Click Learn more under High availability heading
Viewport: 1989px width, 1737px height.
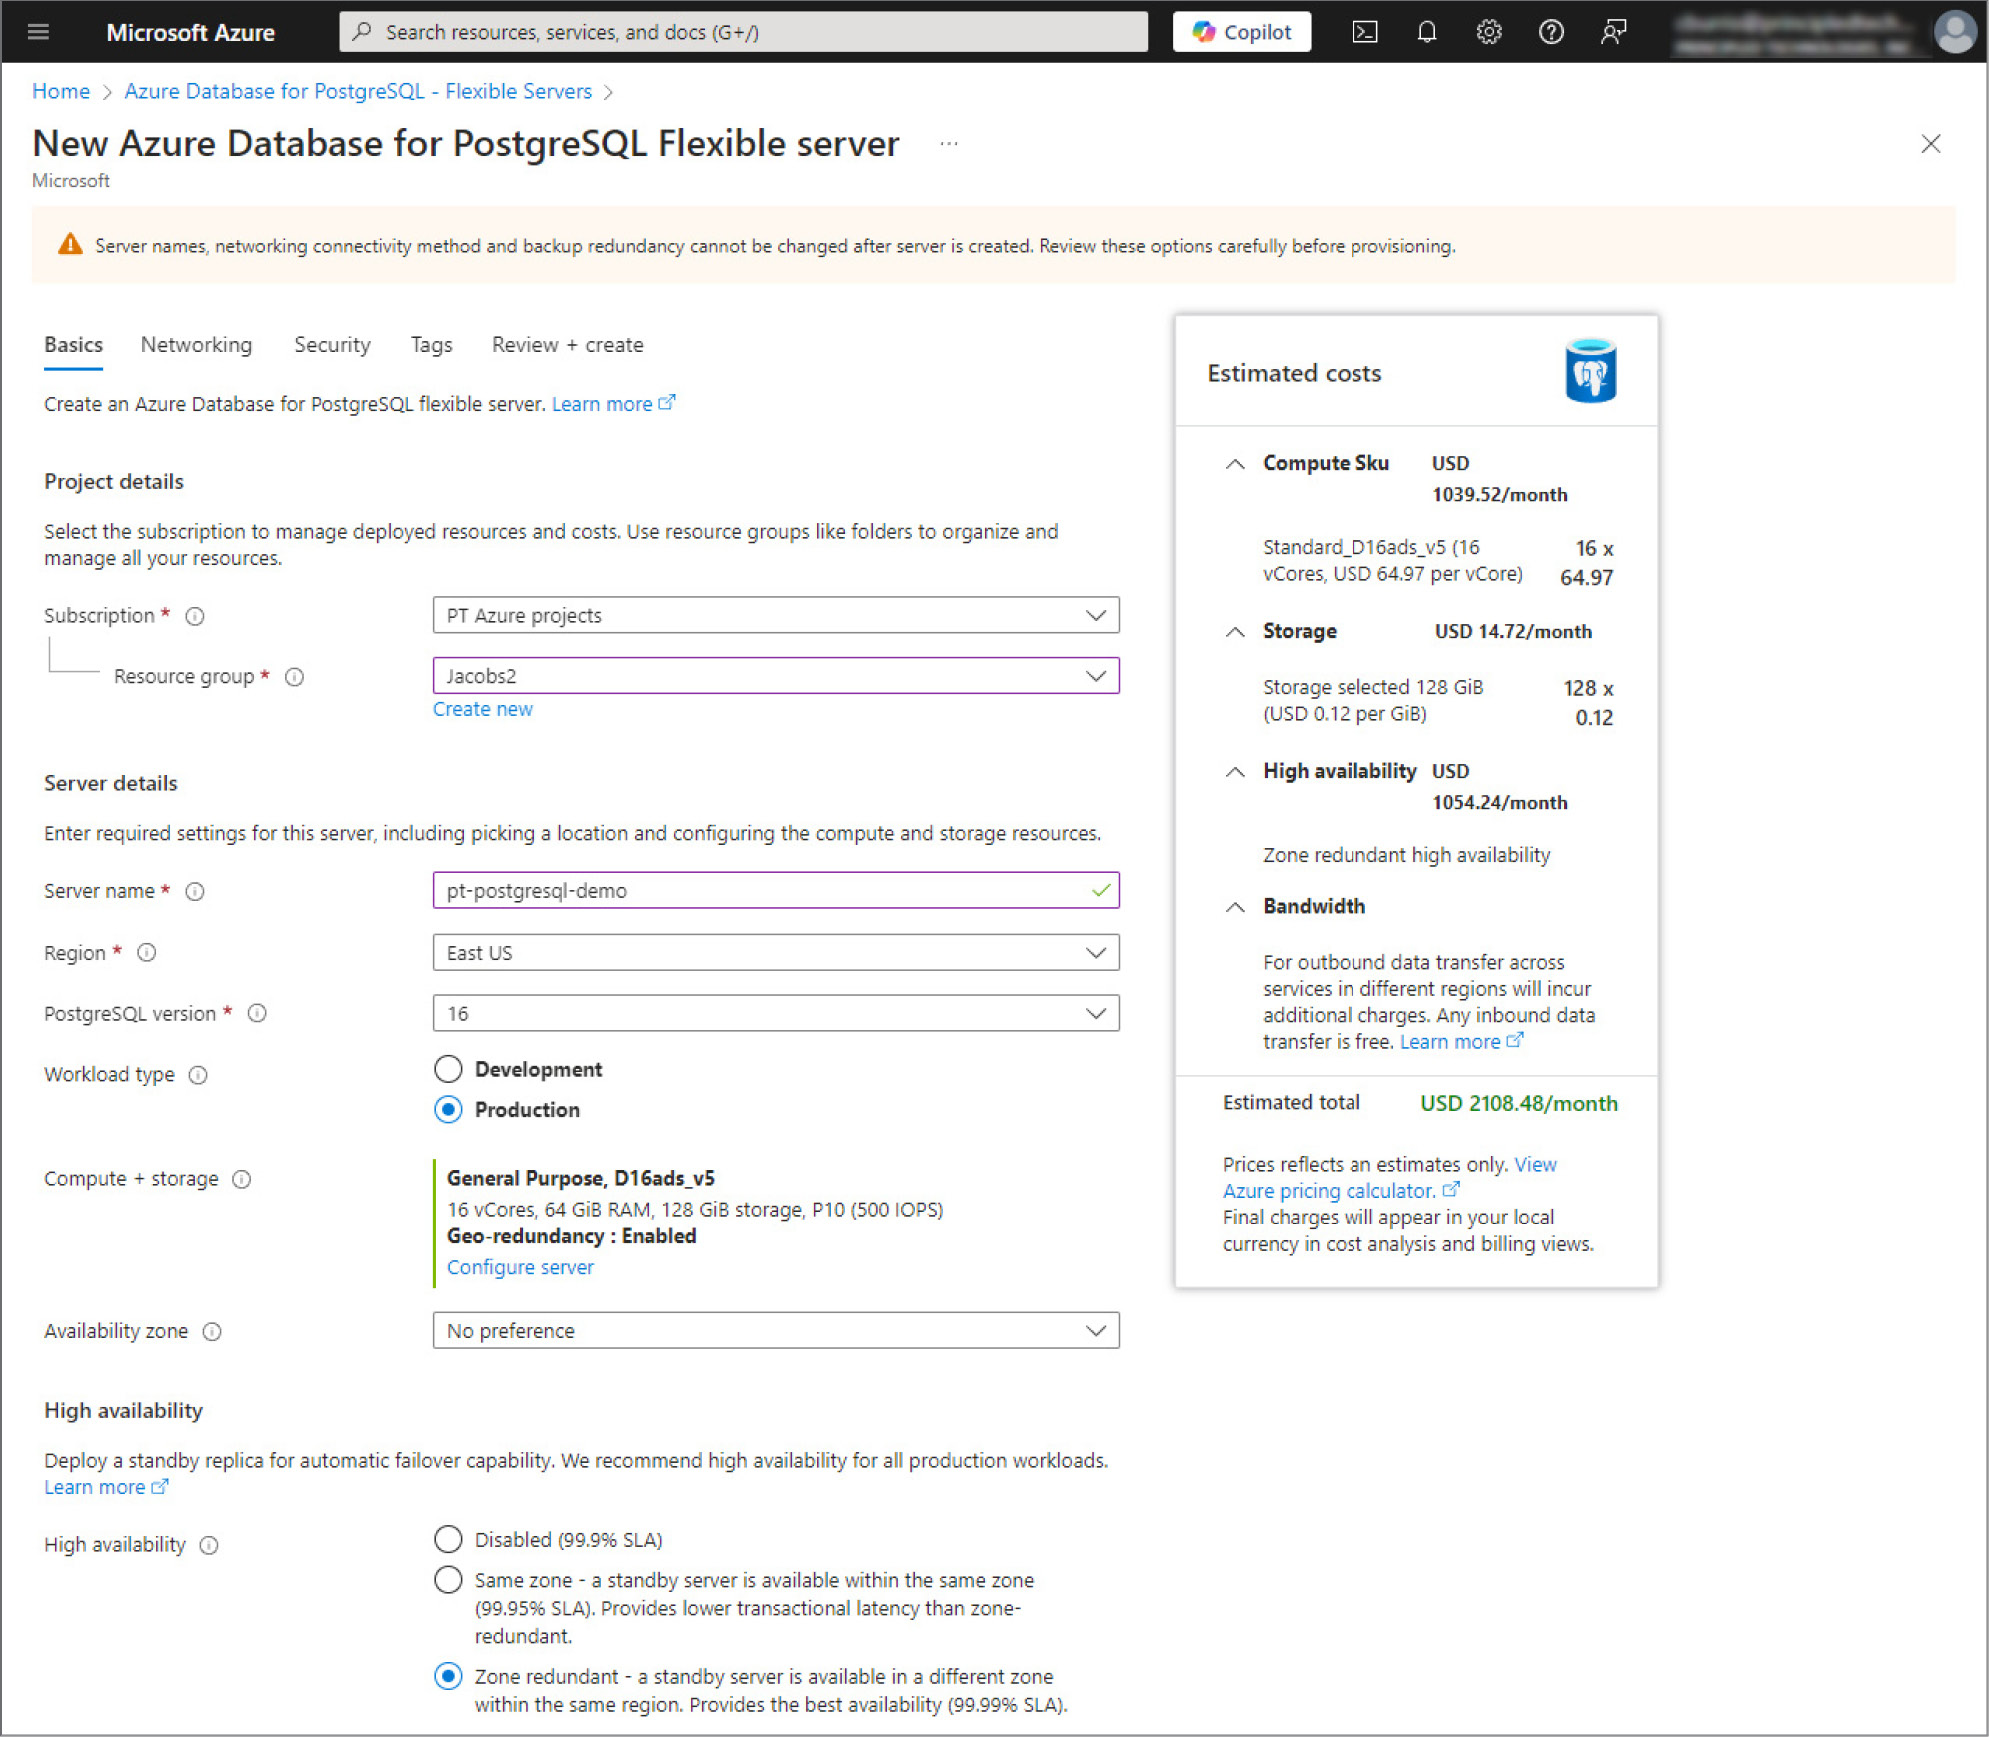coord(106,1488)
